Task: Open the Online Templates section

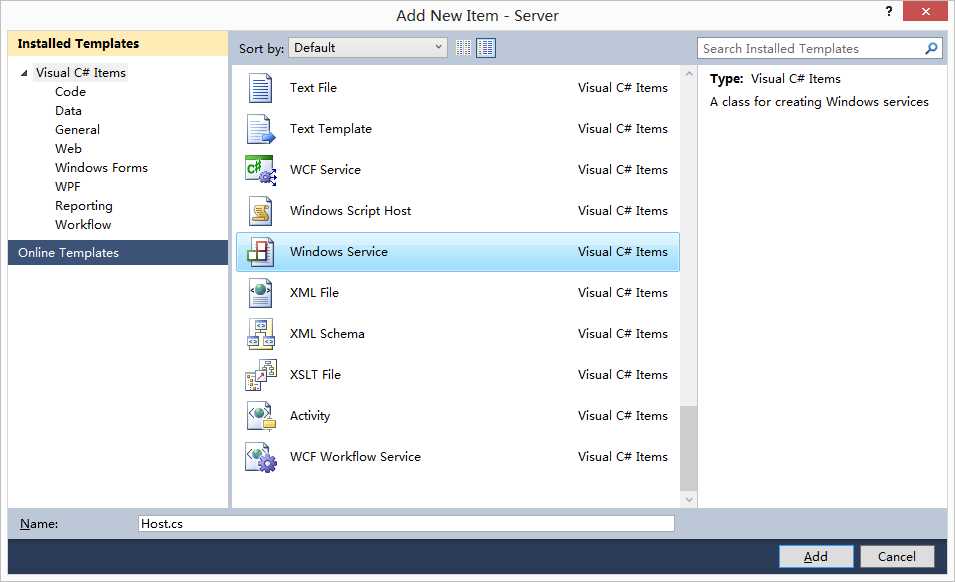Action: point(118,253)
